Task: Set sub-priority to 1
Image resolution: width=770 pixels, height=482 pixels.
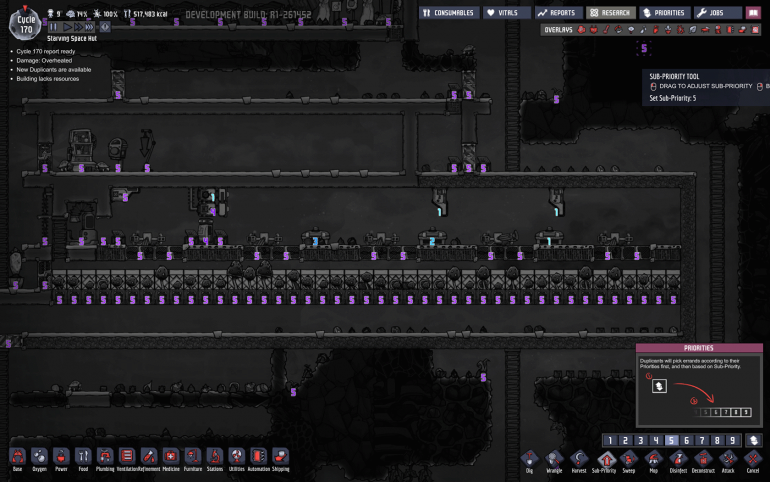Action: 610,440
